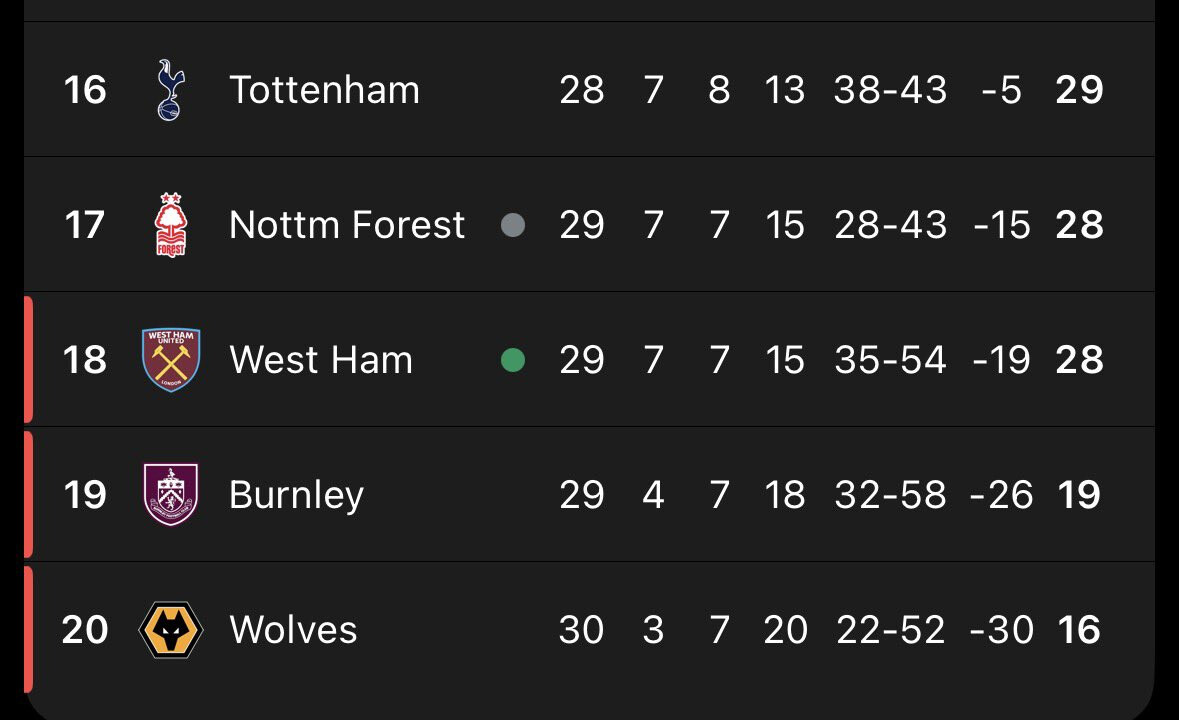Select the Burnley team name
The width and height of the screenshot is (1179, 720).
pyautogui.click(x=296, y=495)
